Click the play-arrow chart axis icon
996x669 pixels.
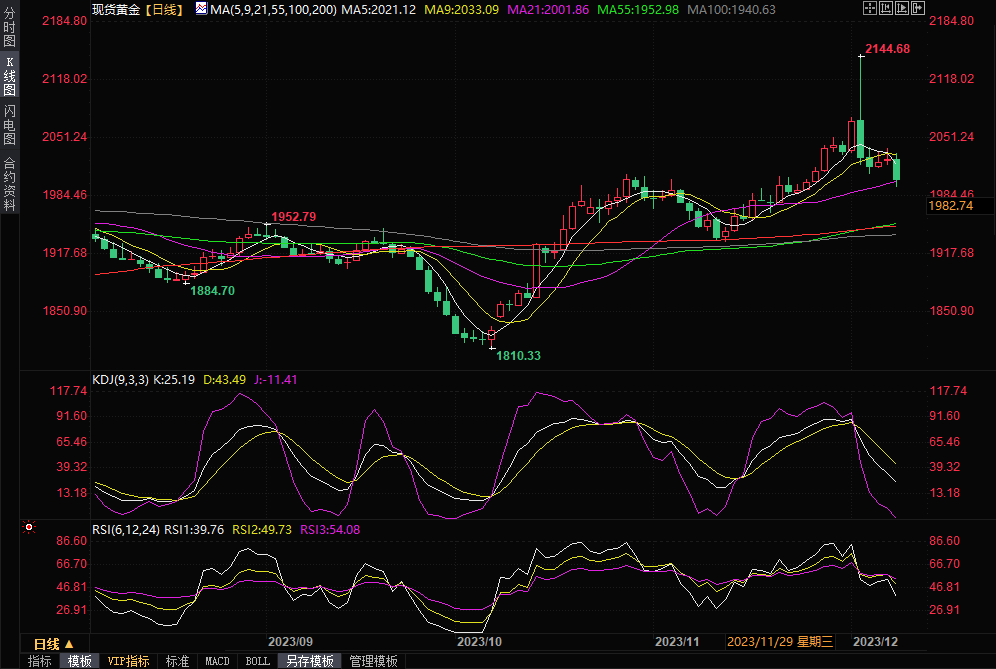point(904,8)
